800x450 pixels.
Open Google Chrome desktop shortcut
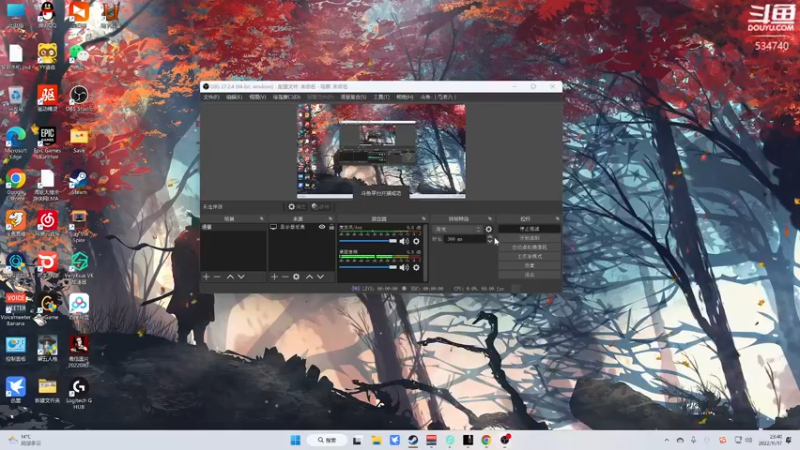(x=16, y=184)
